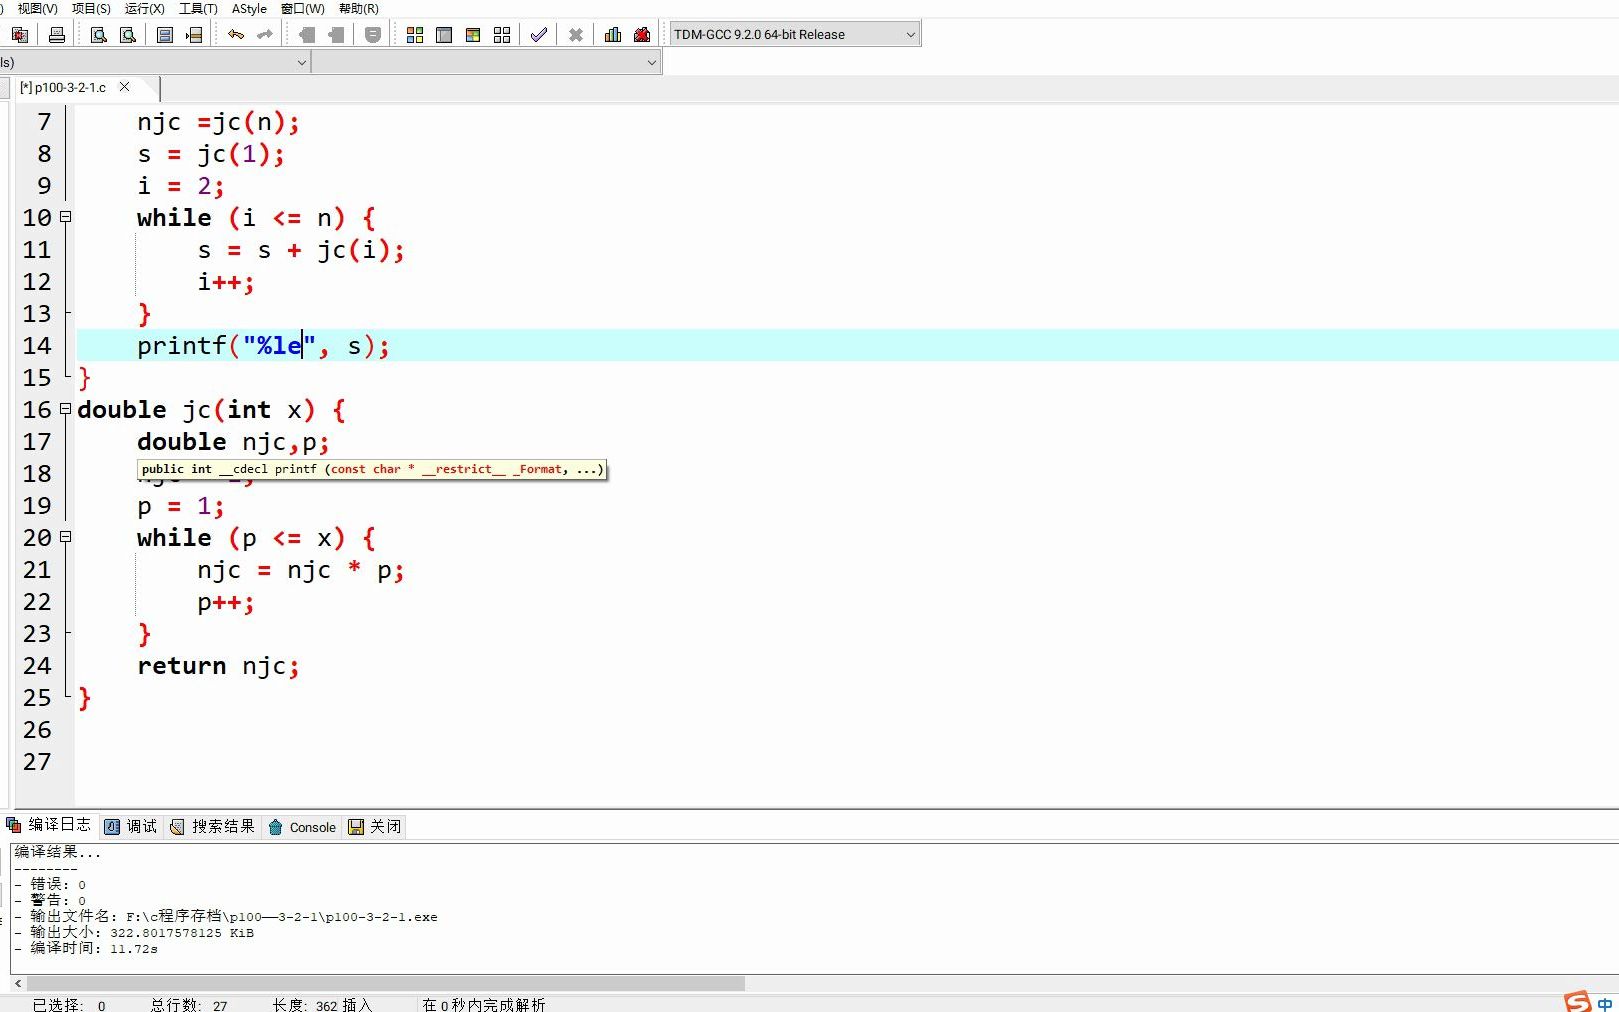Click the printf function signature tooltip

pyautogui.click(x=372, y=469)
